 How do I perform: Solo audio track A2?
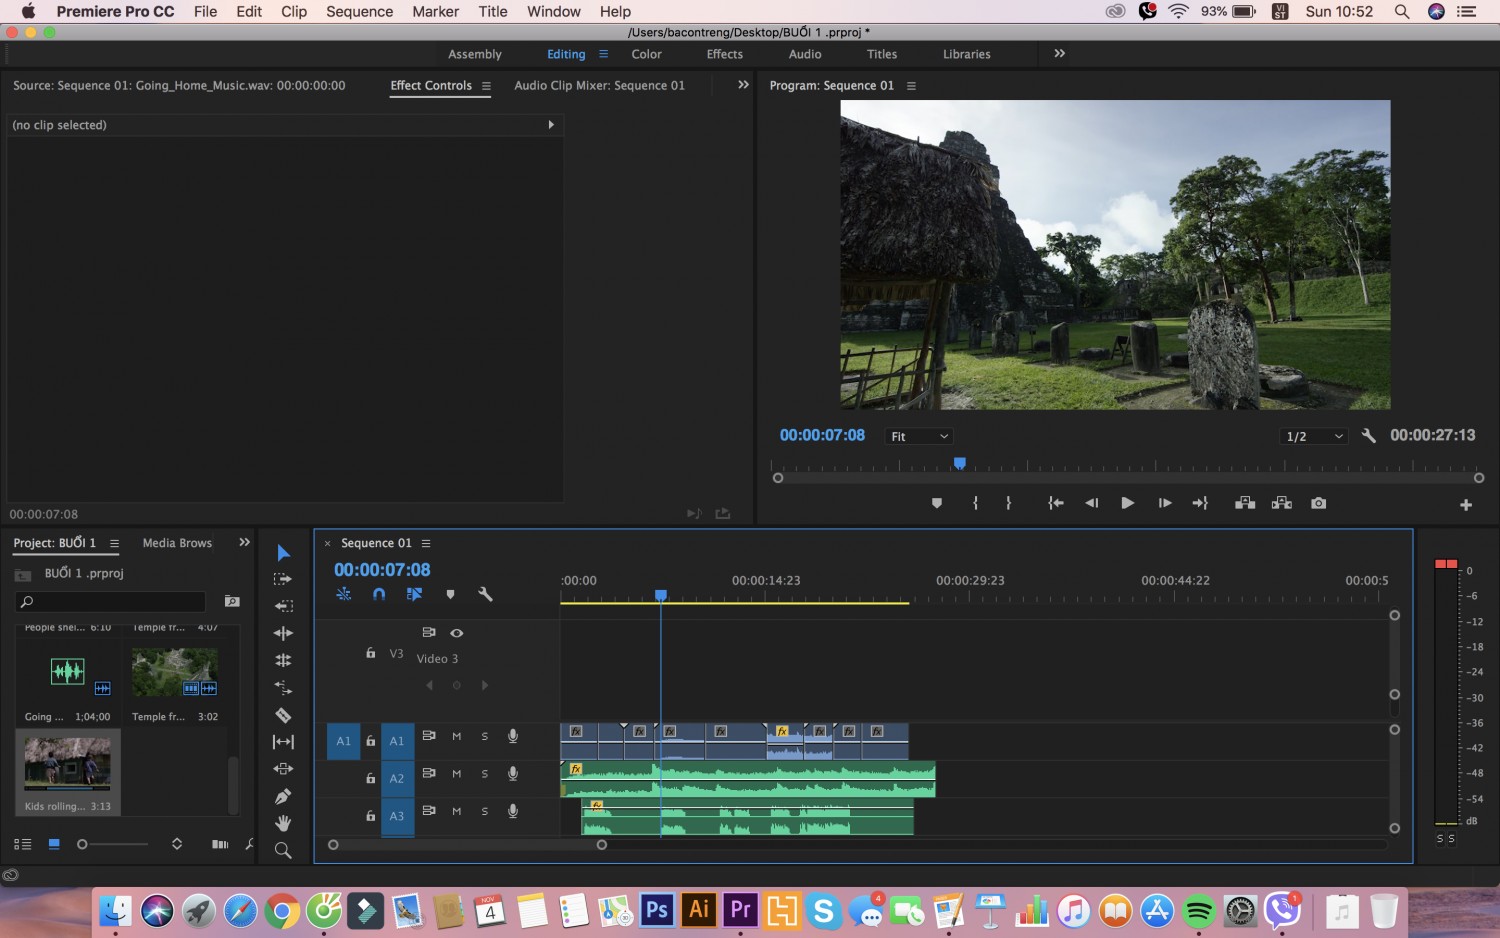[x=485, y=774]
